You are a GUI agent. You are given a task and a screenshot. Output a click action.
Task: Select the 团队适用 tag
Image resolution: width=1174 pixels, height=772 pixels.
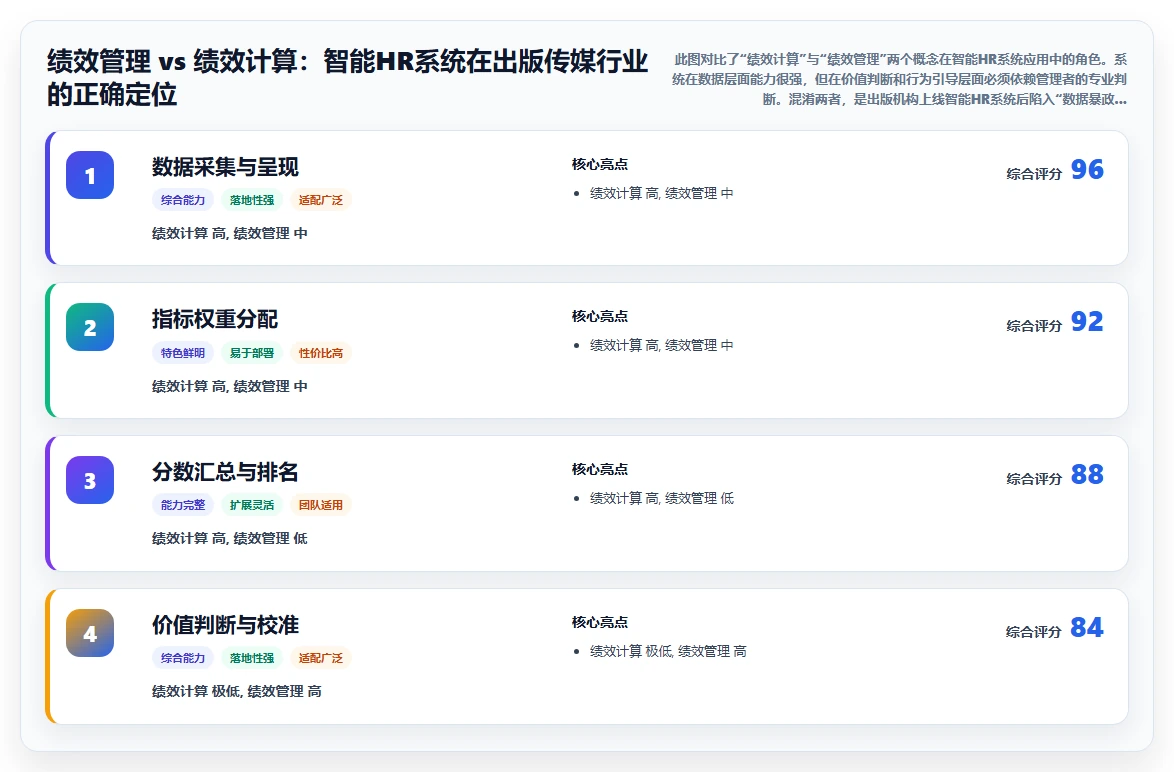320,505
